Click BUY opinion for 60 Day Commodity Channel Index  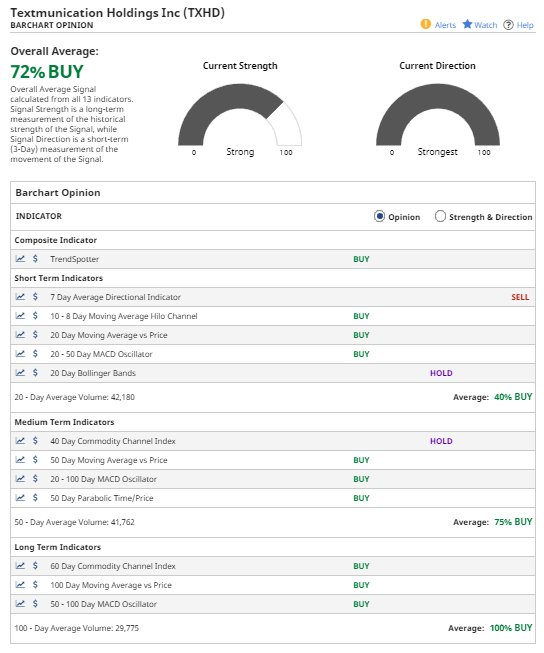tap(361, 566)
